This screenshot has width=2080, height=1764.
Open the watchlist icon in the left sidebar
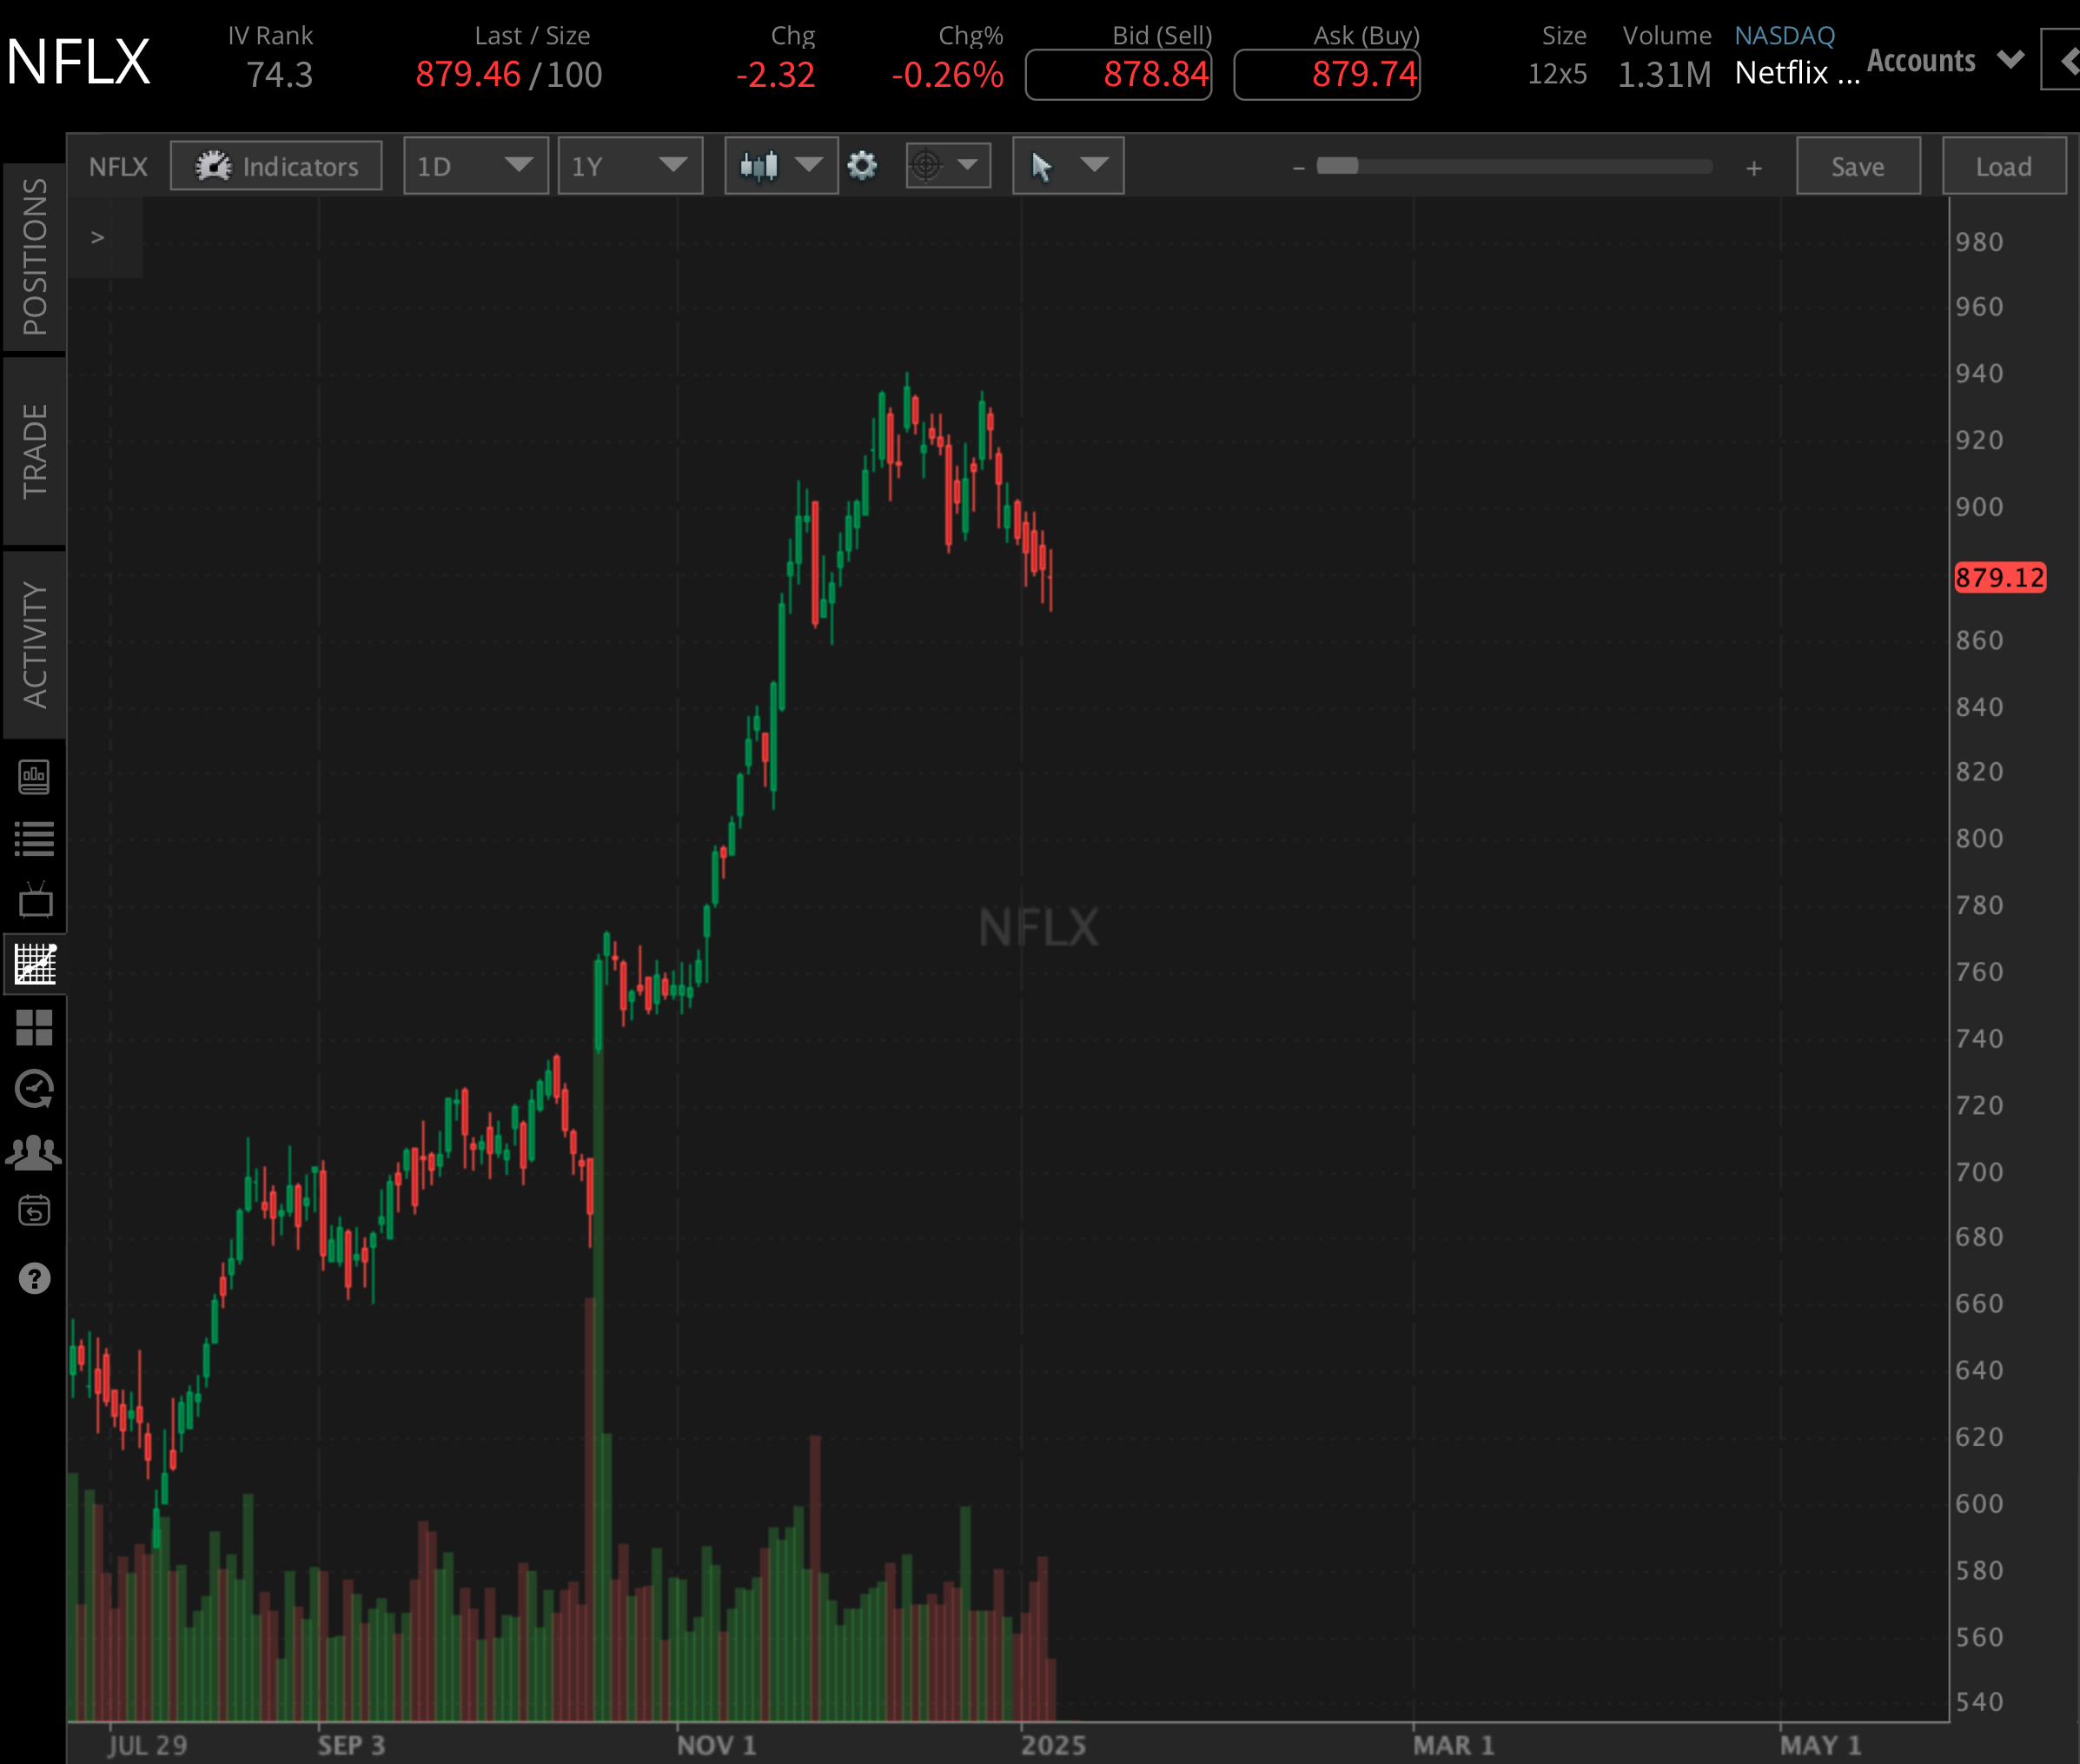(x=35, y=838)
